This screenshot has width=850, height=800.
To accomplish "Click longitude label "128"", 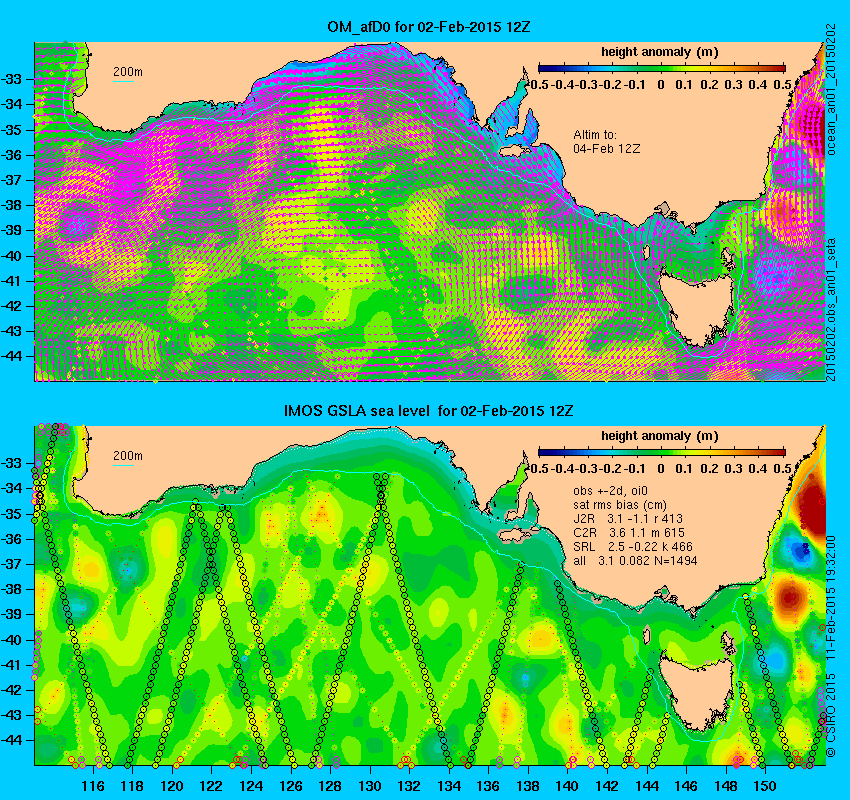I will [331, 786].
